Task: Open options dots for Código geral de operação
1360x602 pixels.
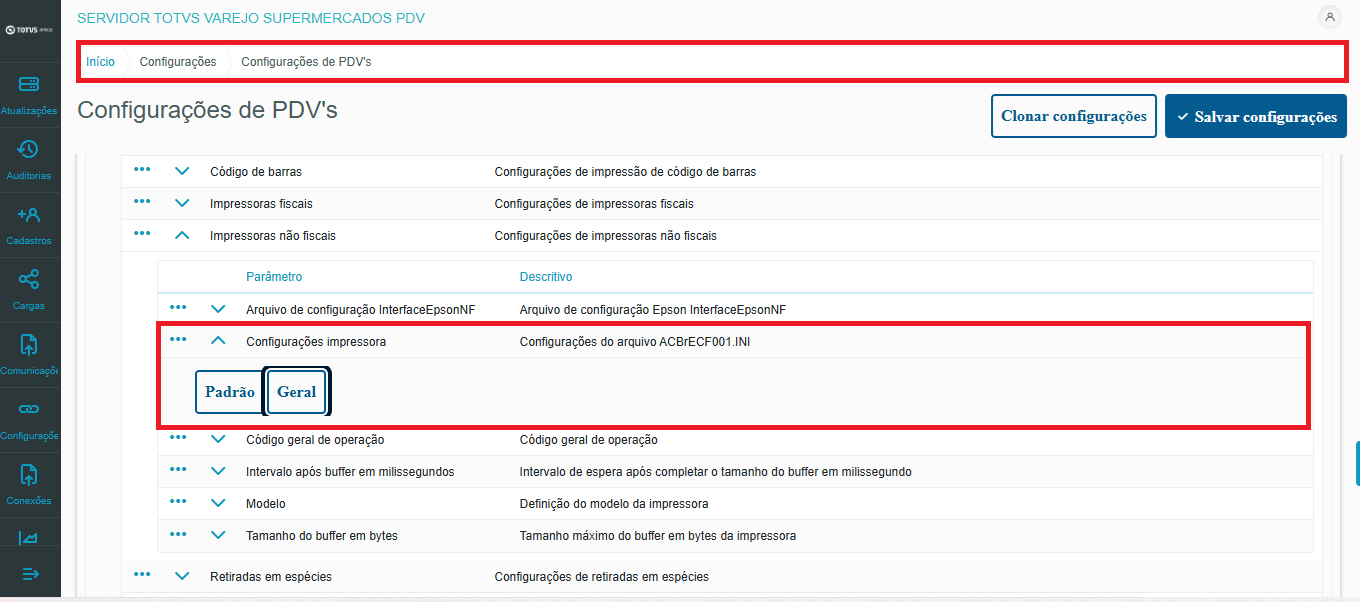Action: pos(178,438)
